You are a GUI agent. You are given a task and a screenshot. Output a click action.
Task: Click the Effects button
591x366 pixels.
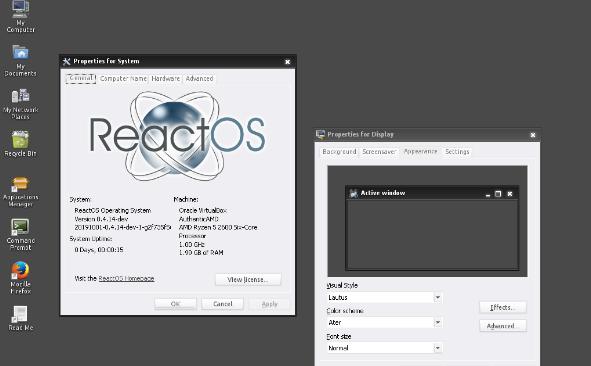click(503, 307)
